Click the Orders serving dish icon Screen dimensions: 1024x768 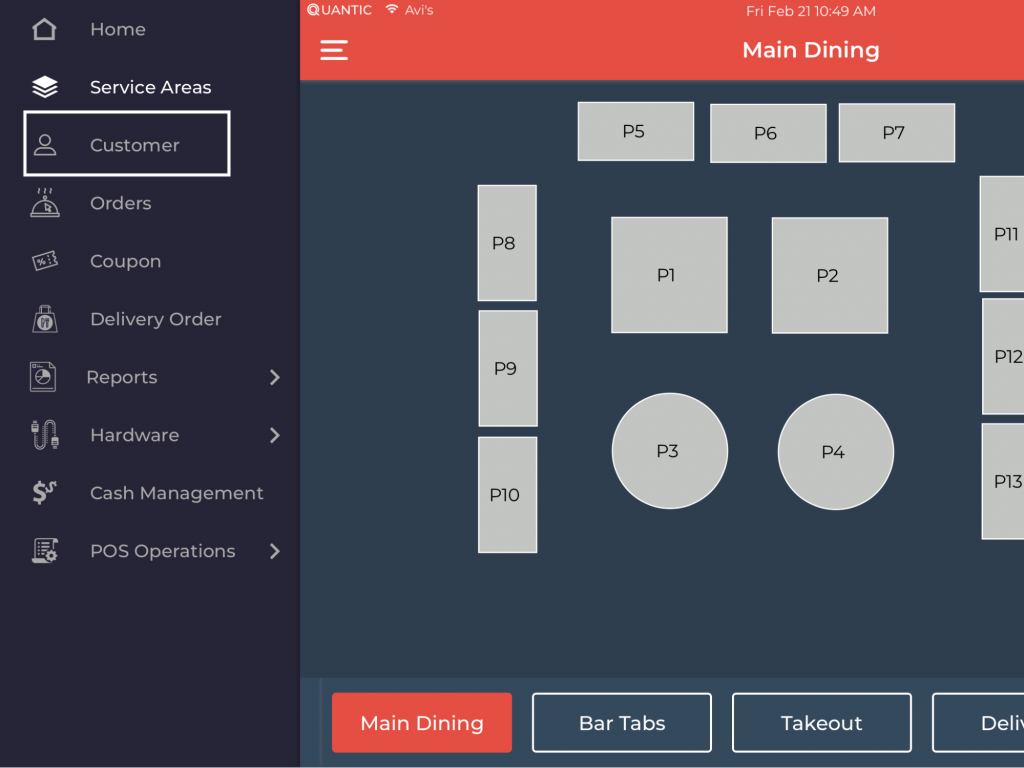pos(45,203)
